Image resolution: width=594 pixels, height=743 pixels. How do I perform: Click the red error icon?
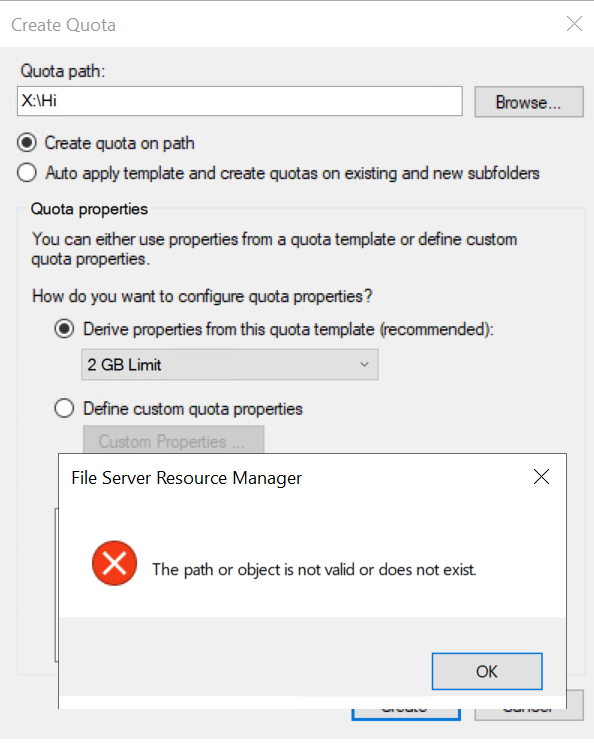[114, 563]
